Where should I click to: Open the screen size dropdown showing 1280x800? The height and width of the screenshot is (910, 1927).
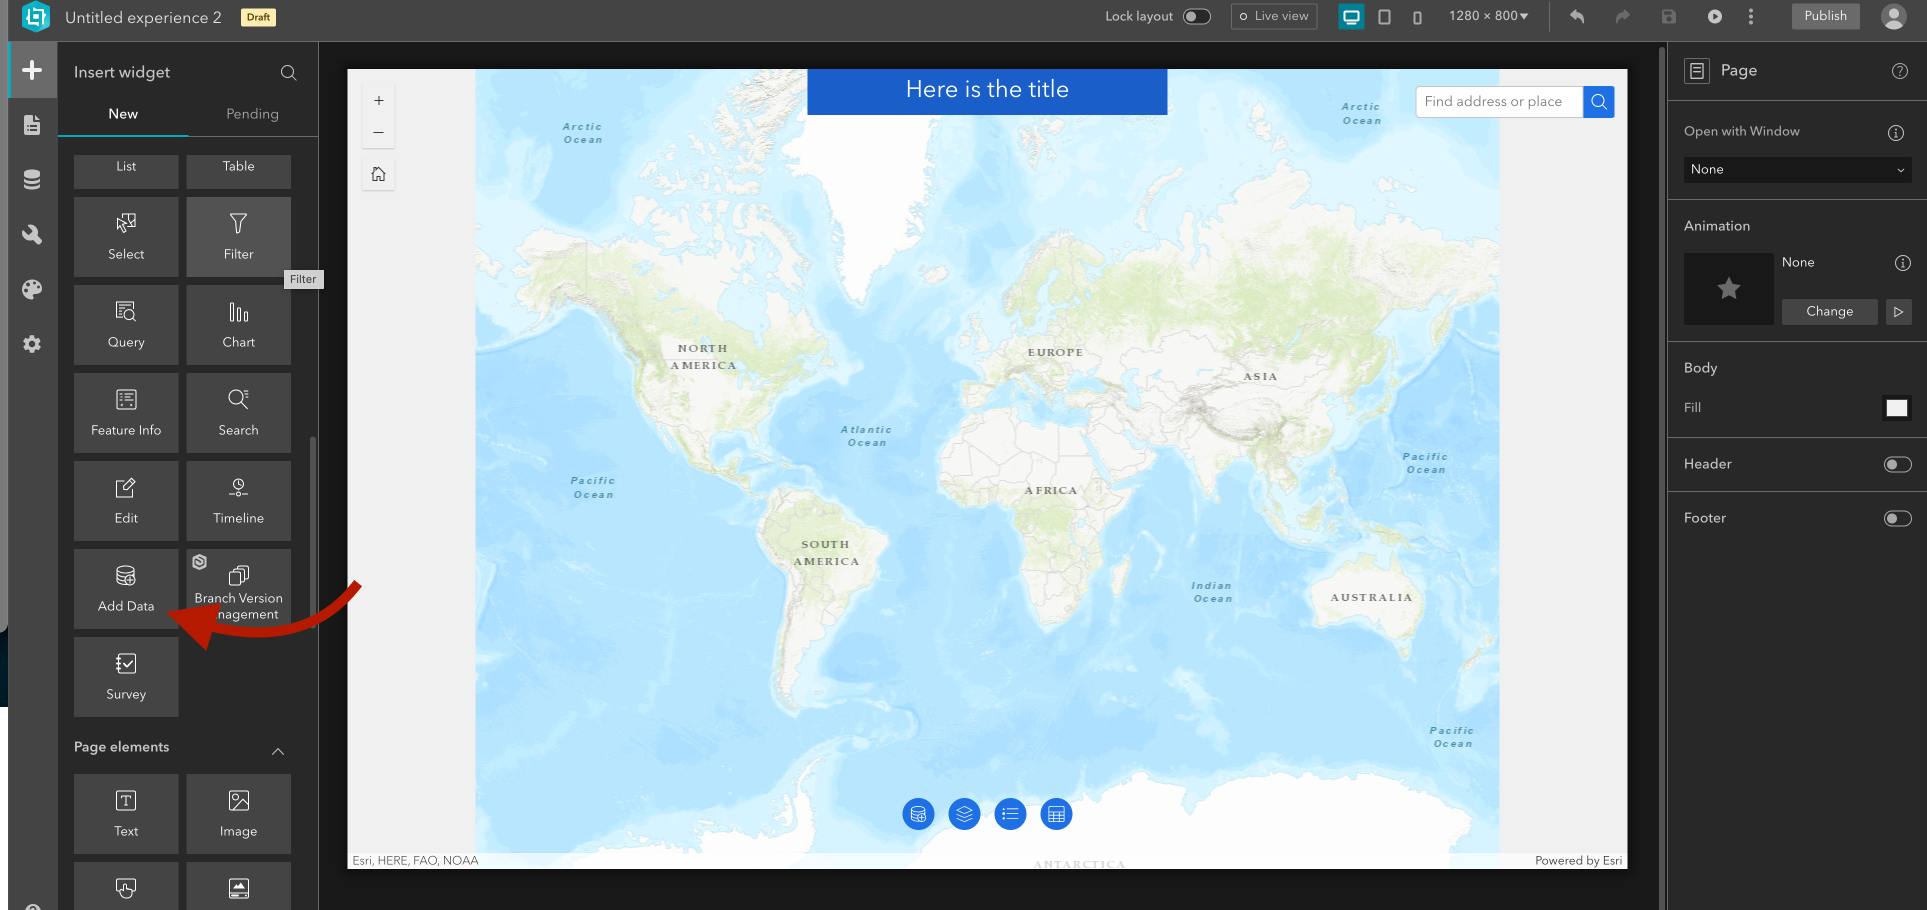coord(1488,16)
